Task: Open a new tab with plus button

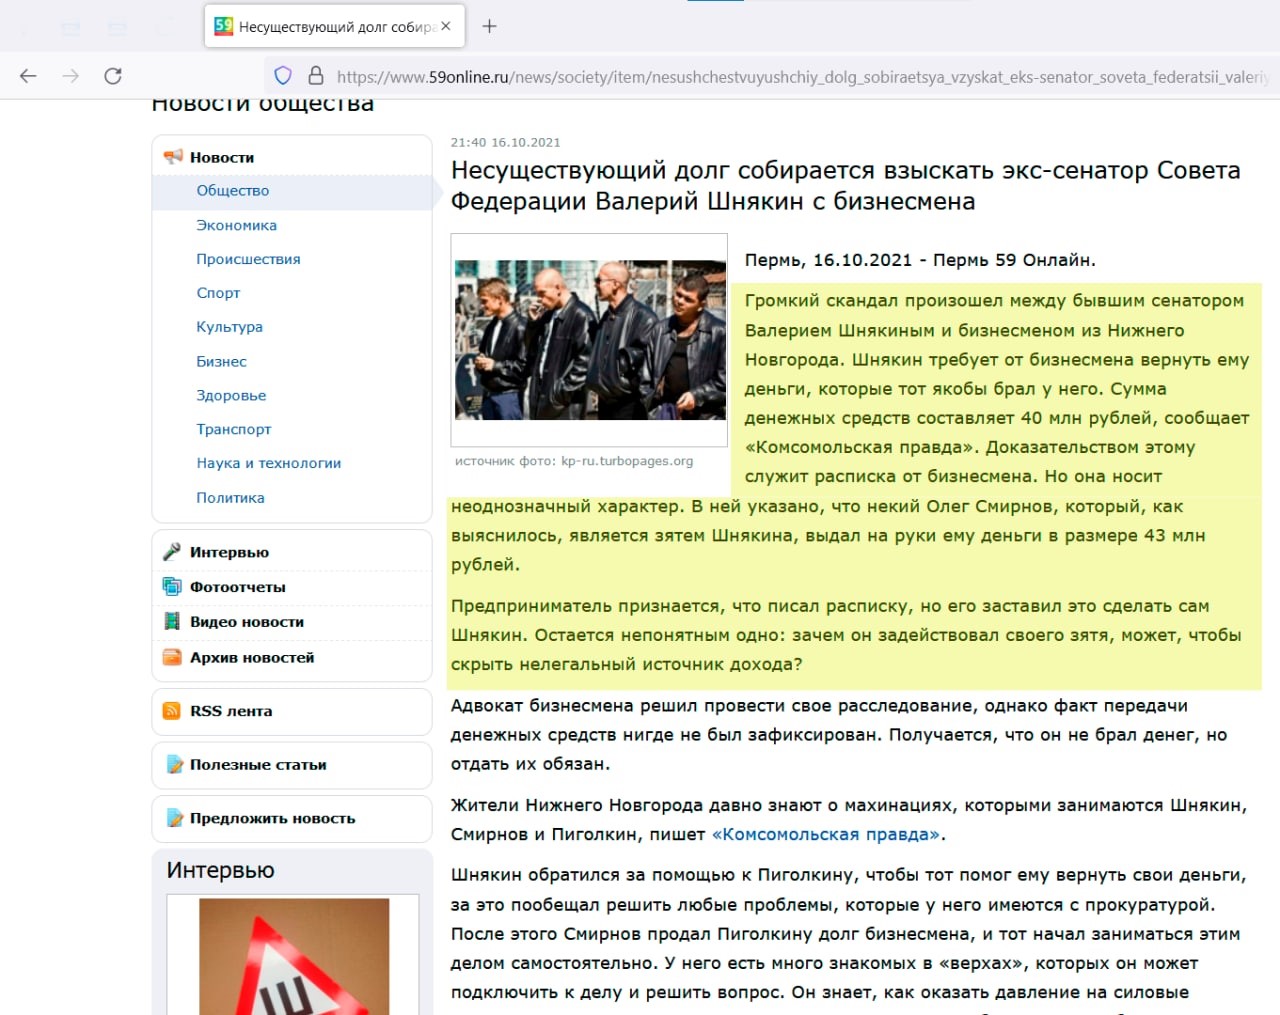Action: click(x=489, y=27)
